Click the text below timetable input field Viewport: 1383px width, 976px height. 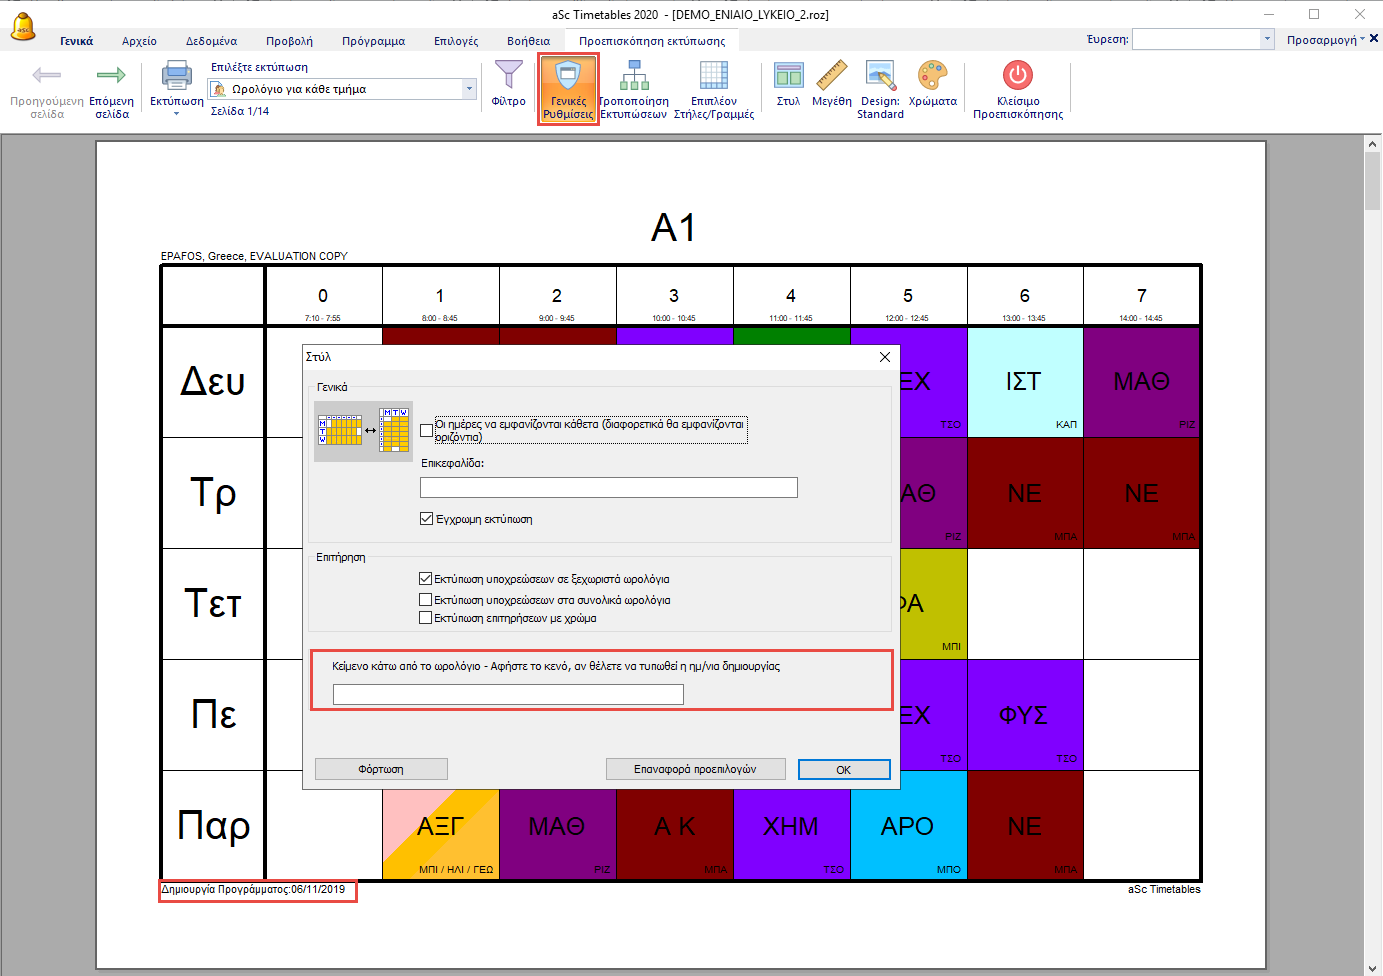508,694
